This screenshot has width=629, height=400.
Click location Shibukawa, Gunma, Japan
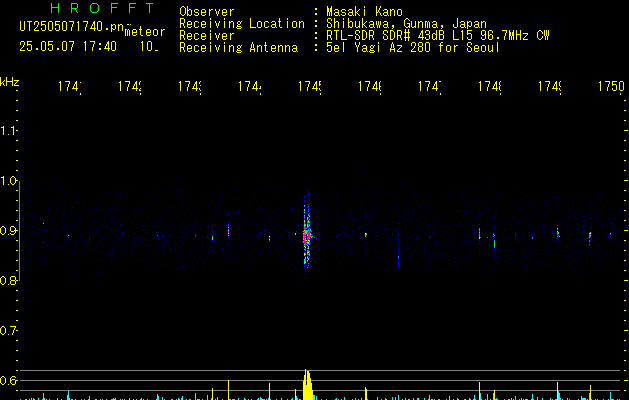coord(406,24)
